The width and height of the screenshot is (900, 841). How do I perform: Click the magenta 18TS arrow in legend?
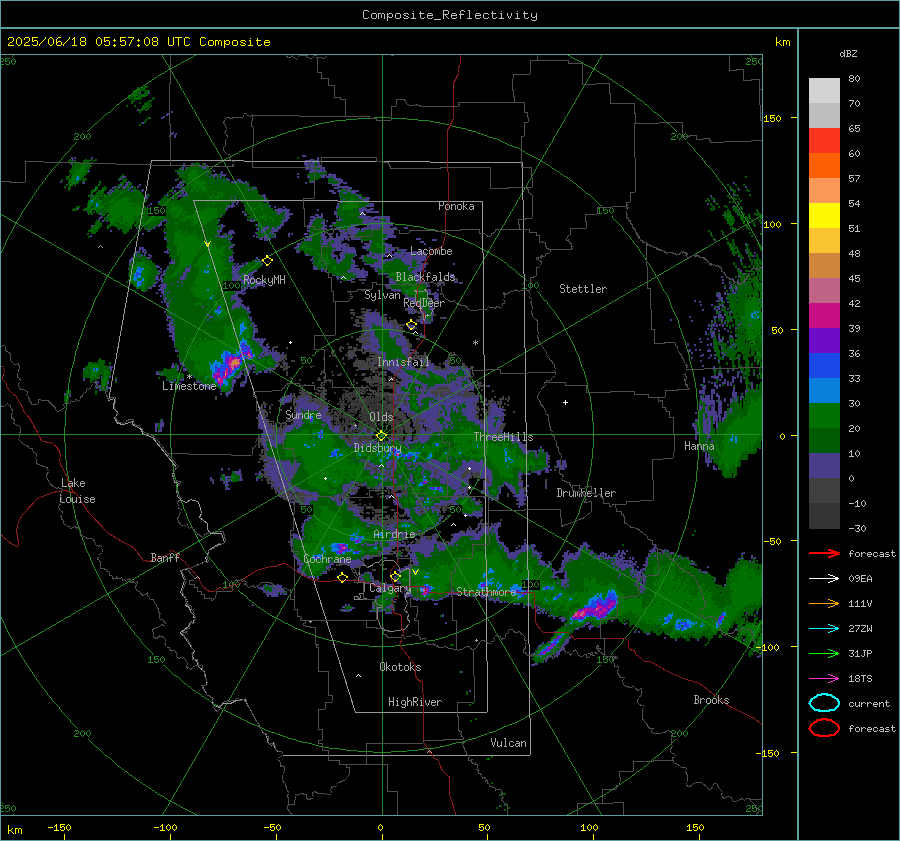coord(824,678)
